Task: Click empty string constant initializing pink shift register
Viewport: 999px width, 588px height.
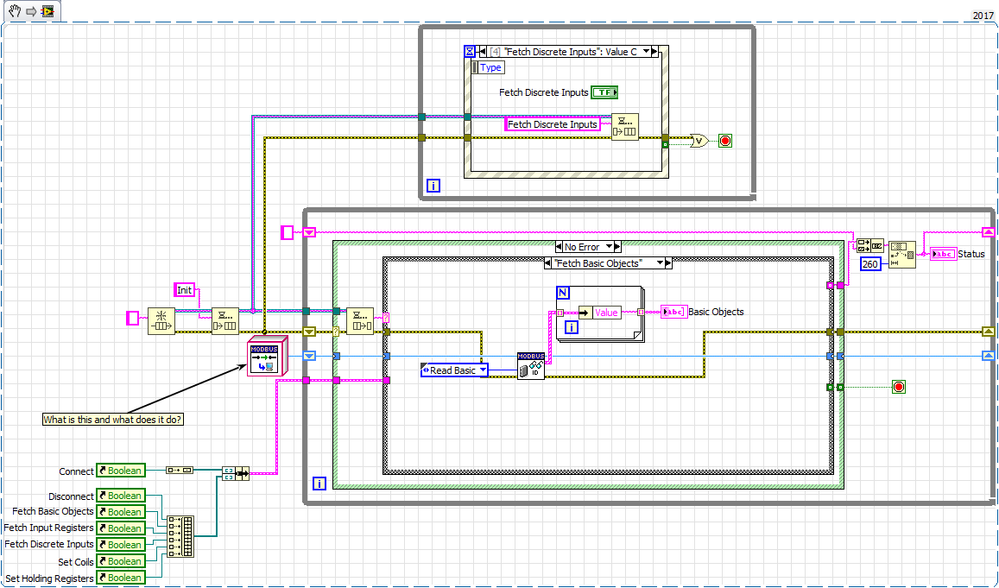Action: 287,233
